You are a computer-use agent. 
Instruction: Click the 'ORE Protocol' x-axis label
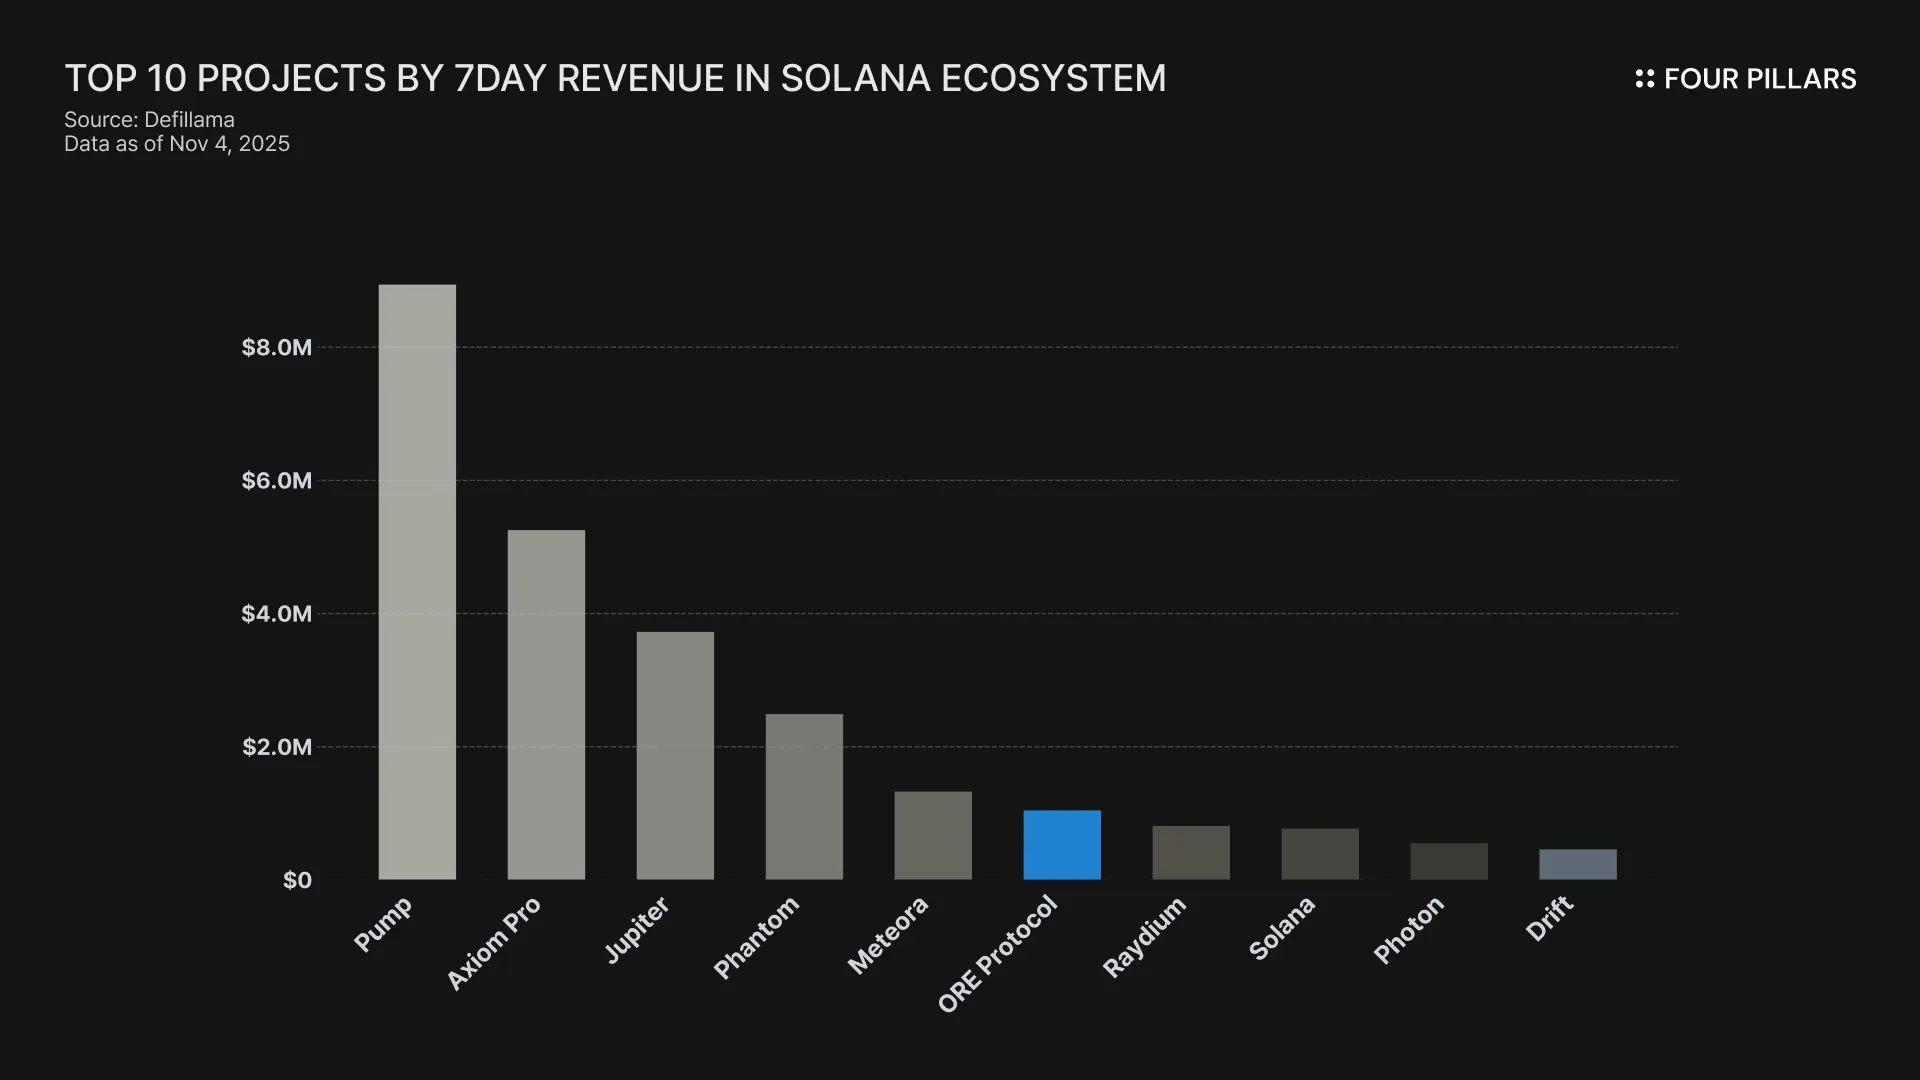coord(997,954)
